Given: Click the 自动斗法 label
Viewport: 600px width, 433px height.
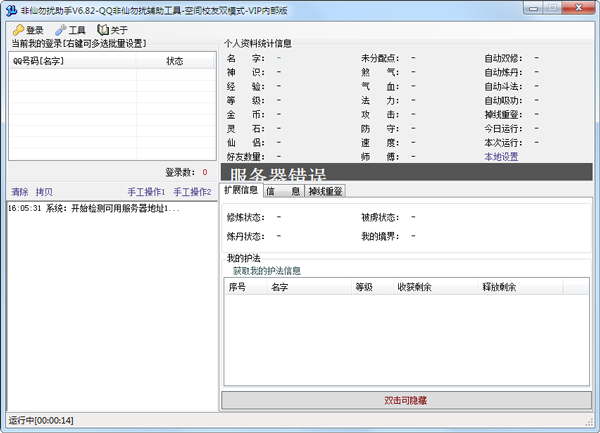Looking at the screenshot, I should point(503,87).
